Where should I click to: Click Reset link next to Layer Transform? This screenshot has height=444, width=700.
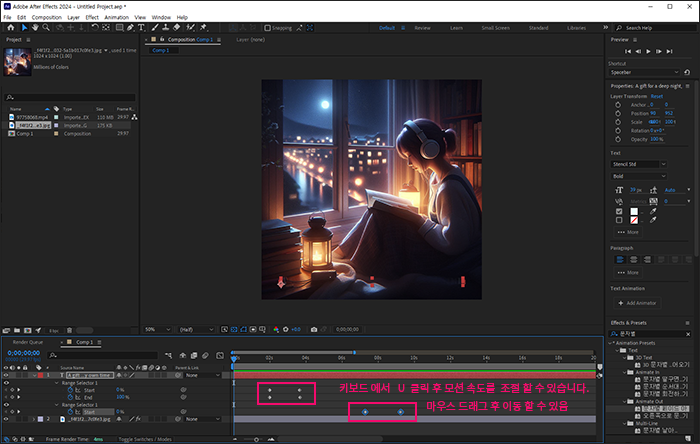(x=657, y=96)
